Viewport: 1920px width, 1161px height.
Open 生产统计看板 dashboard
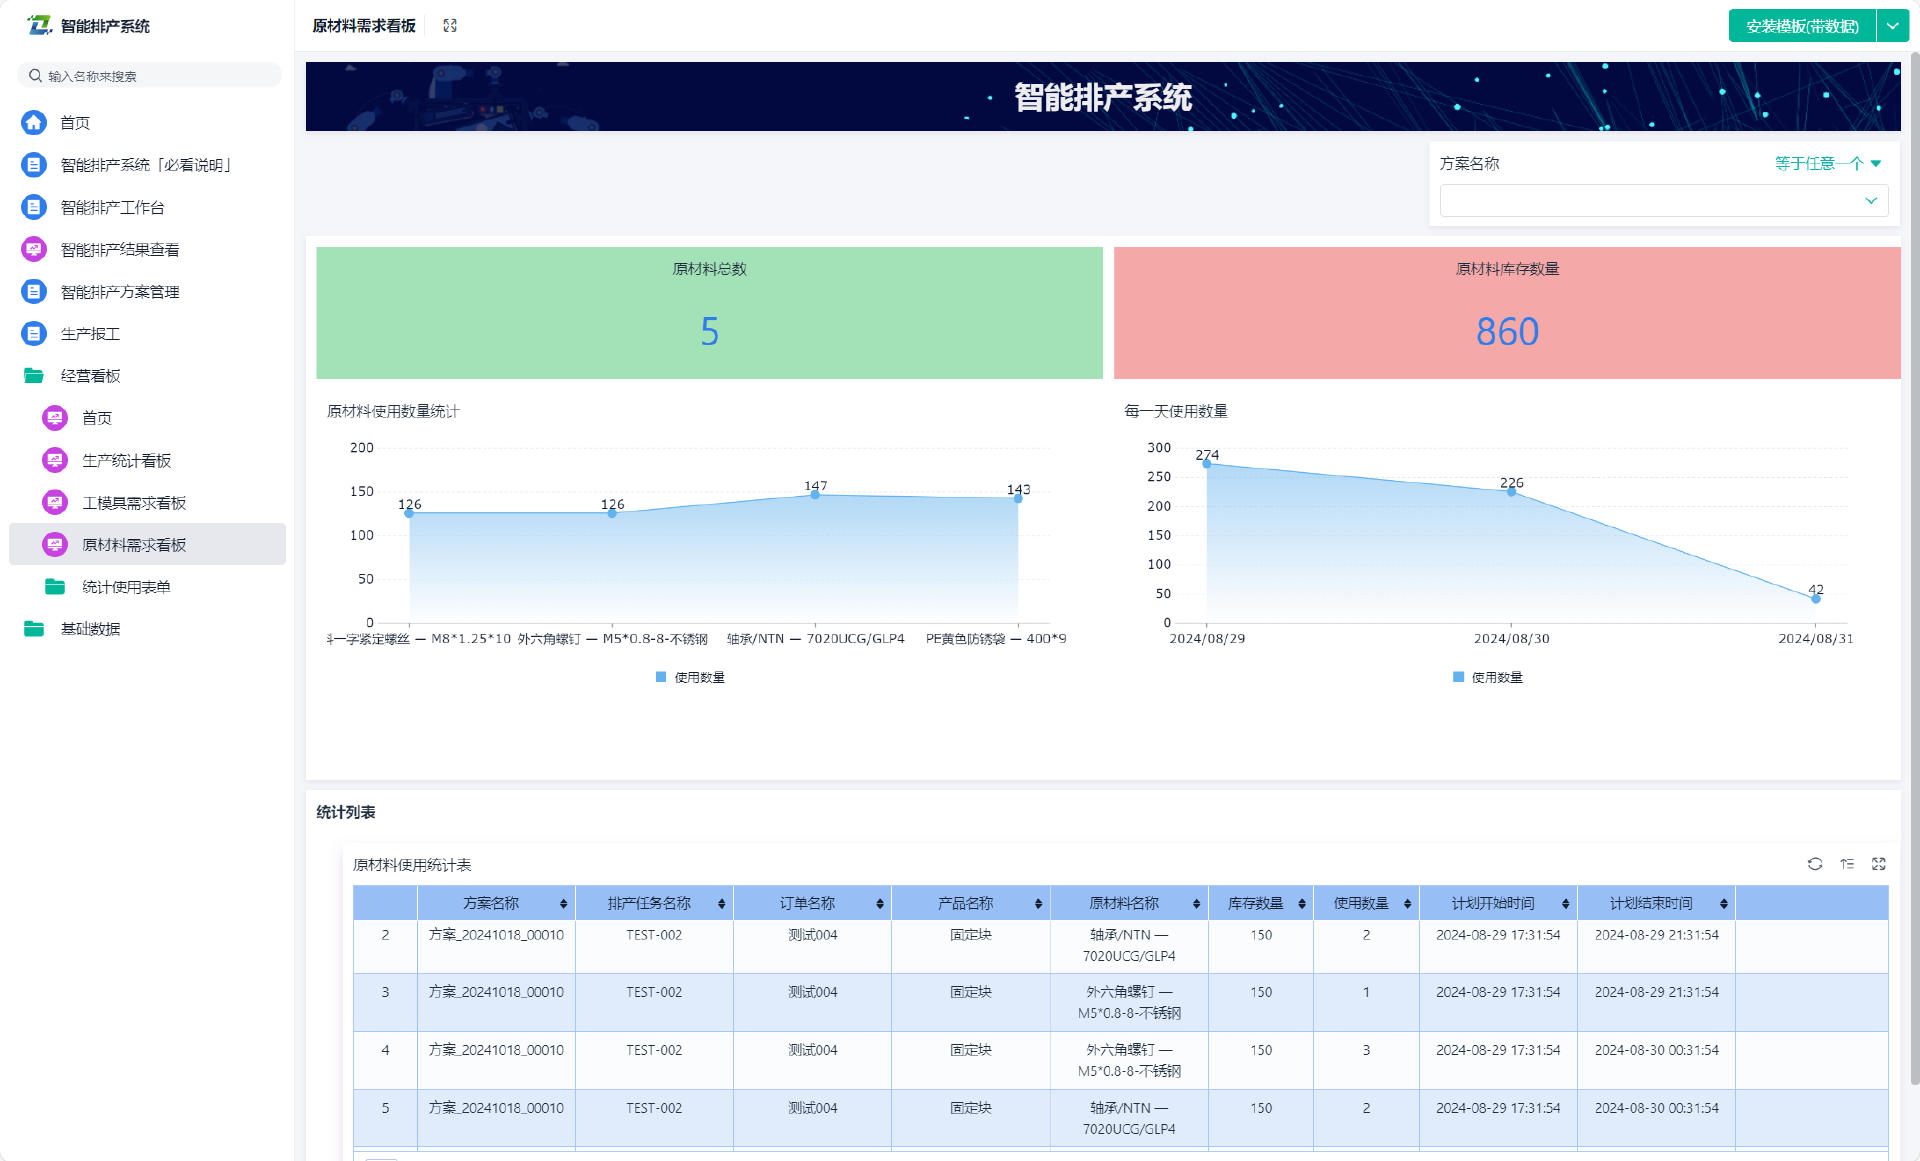point(126,461)
